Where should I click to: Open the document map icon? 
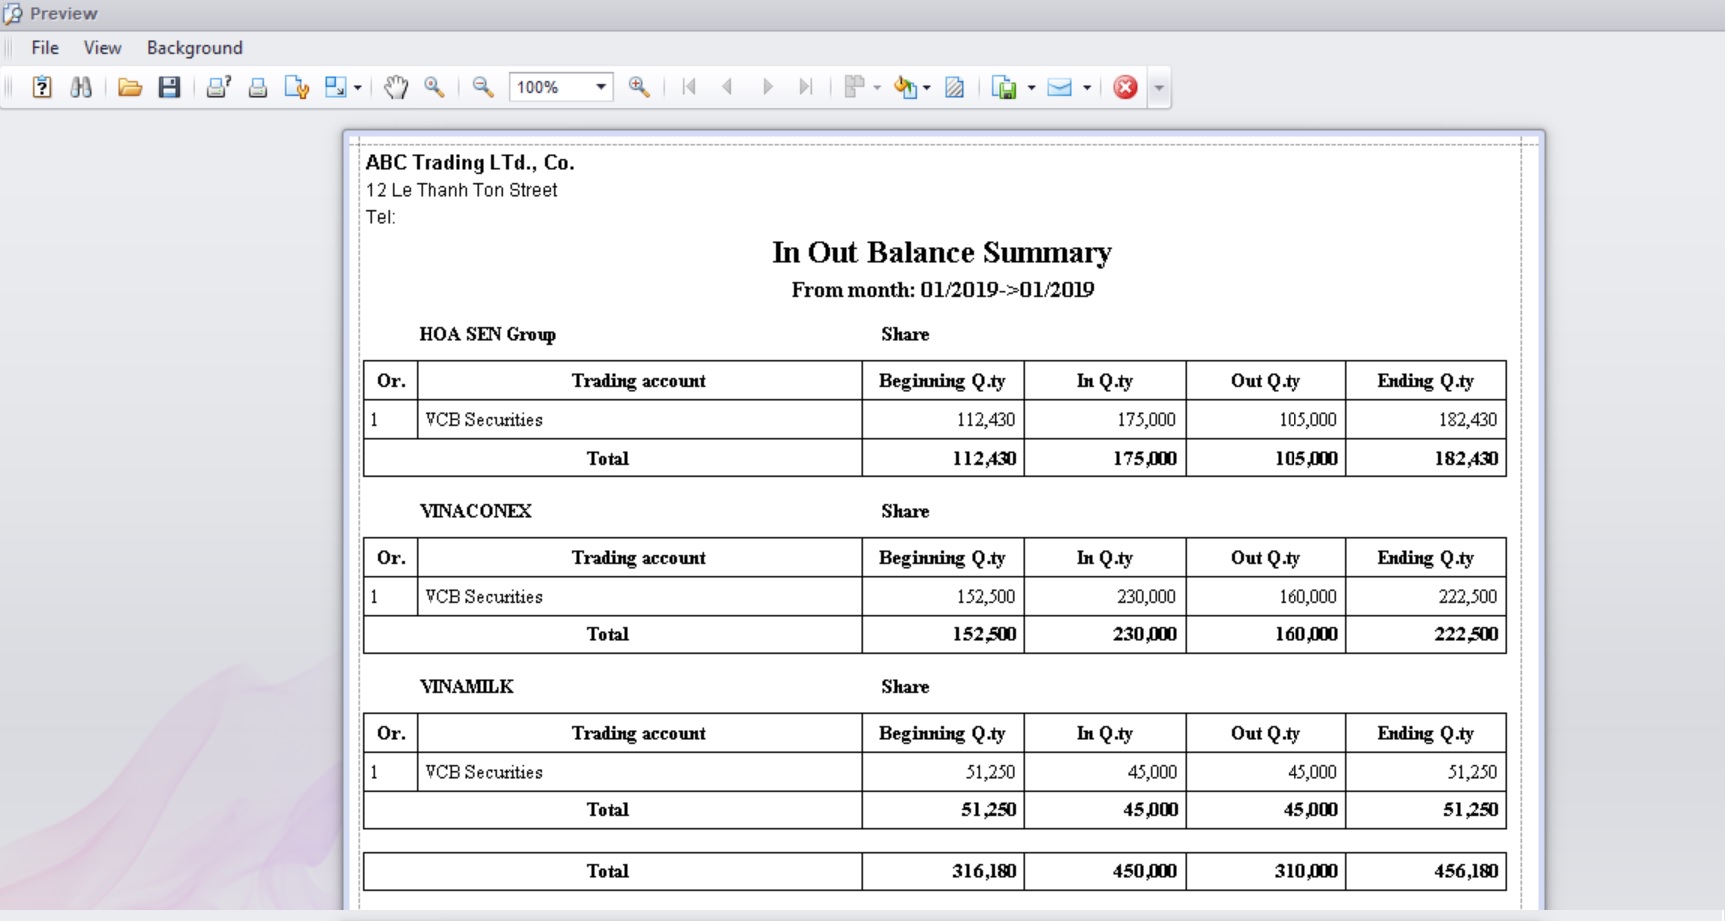pyautogui.click(x=42, y=87)
